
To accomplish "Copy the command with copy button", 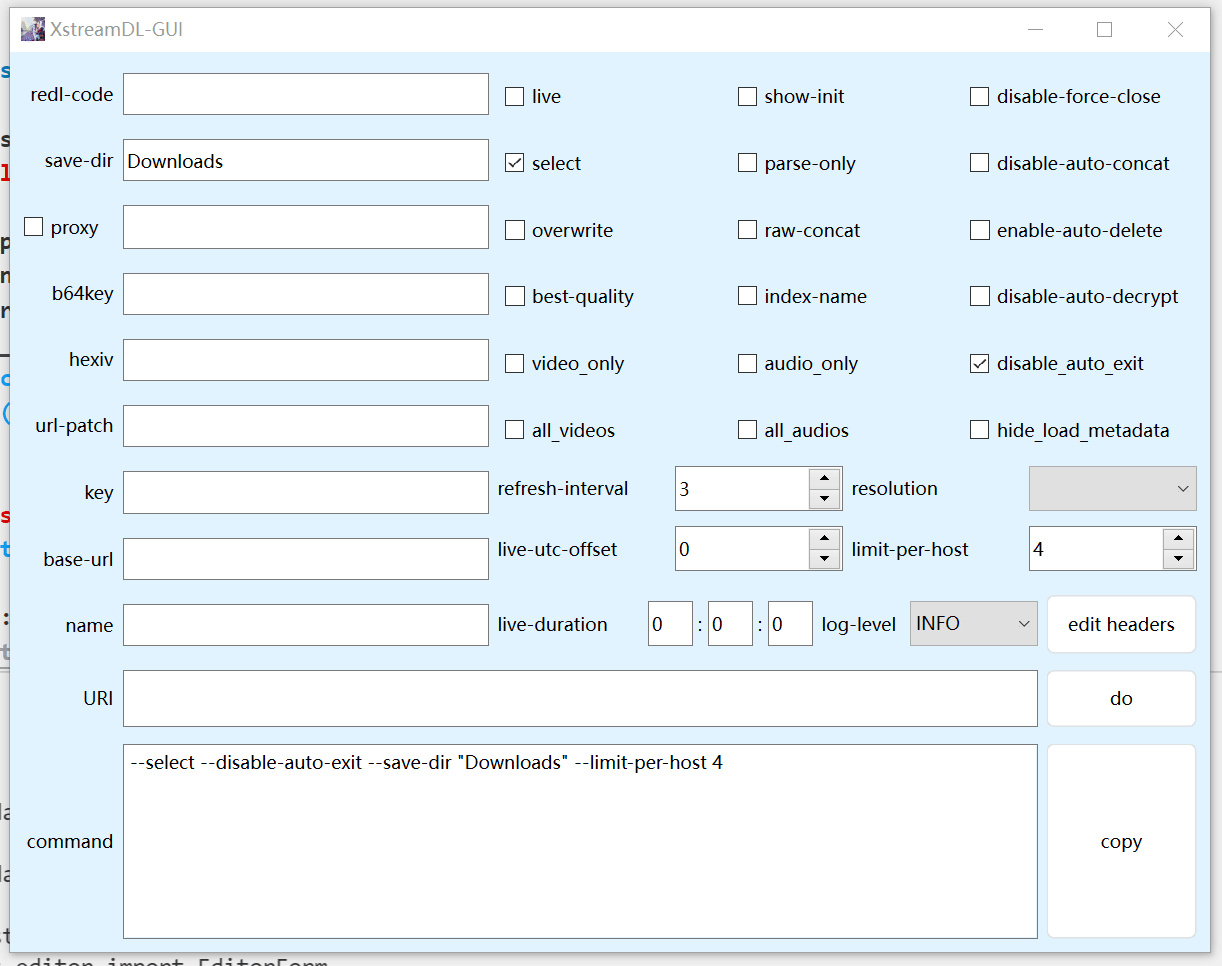I will click(1121, 841).
